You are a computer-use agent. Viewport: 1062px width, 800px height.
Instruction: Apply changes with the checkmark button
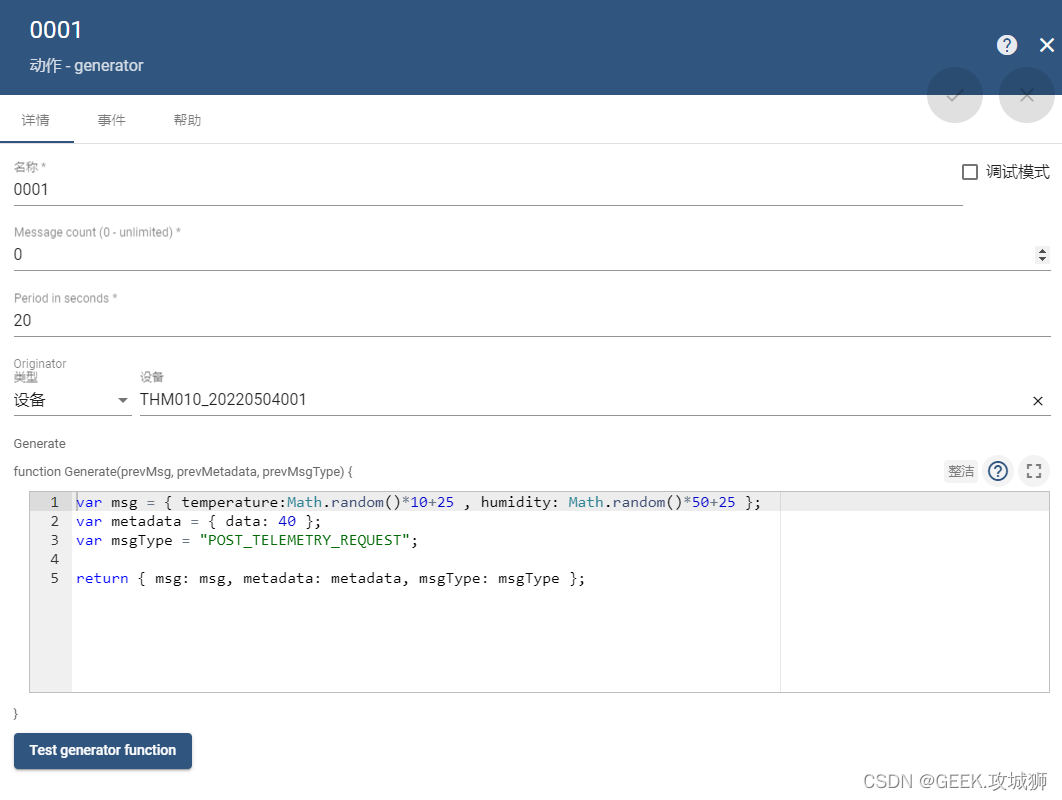(x=954, y=95)
